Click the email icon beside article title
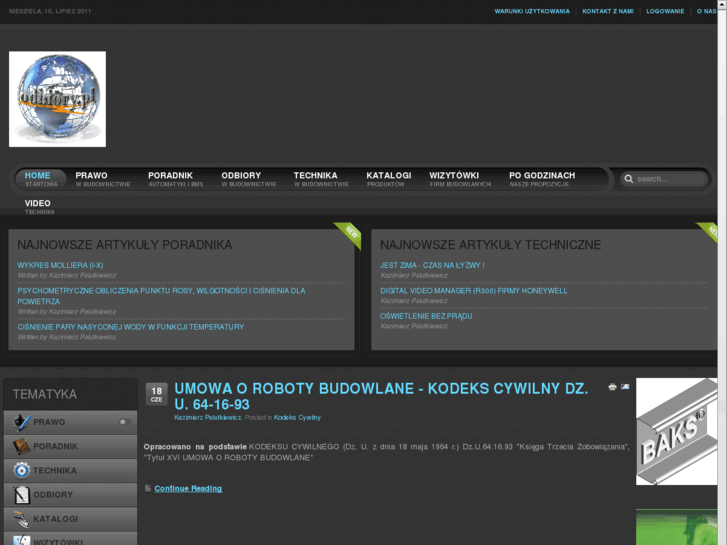727x545 pixels. 625,386
